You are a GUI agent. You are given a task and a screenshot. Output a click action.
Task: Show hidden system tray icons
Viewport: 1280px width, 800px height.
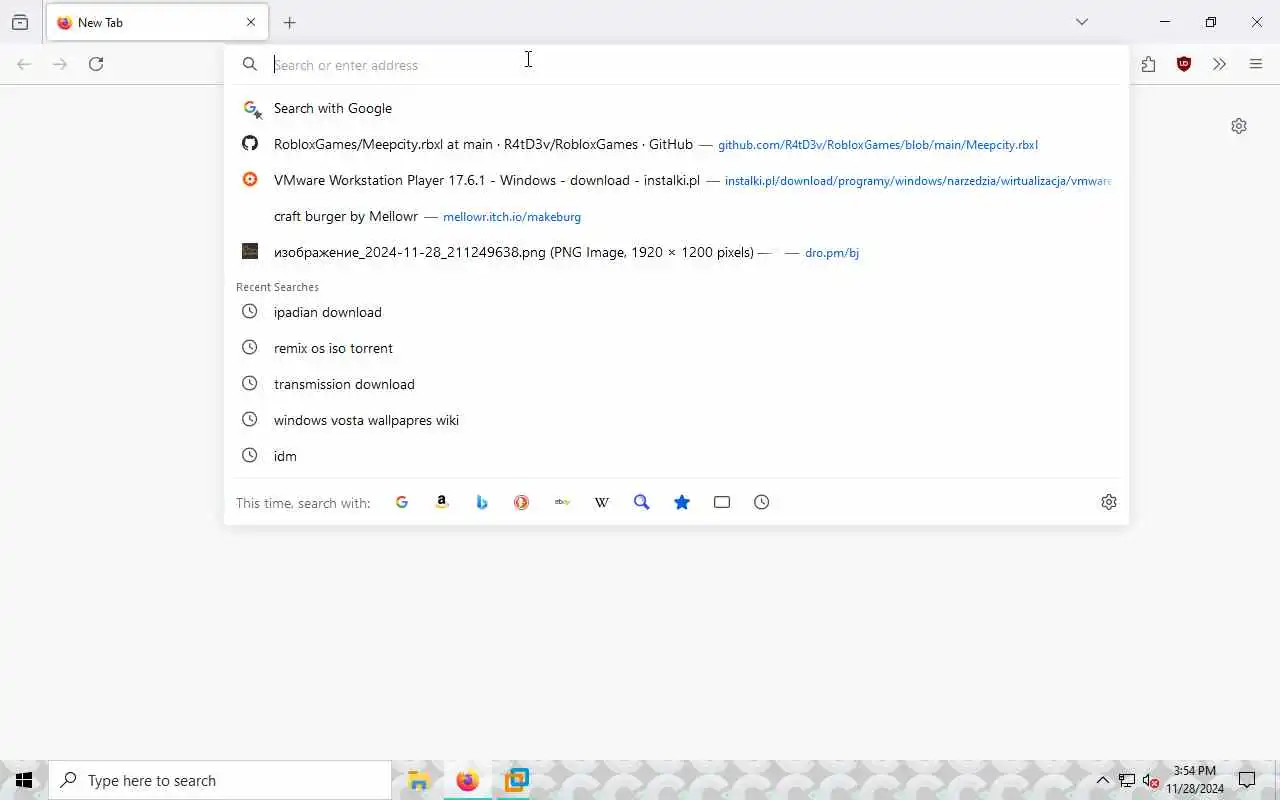tap(1103, 781)
